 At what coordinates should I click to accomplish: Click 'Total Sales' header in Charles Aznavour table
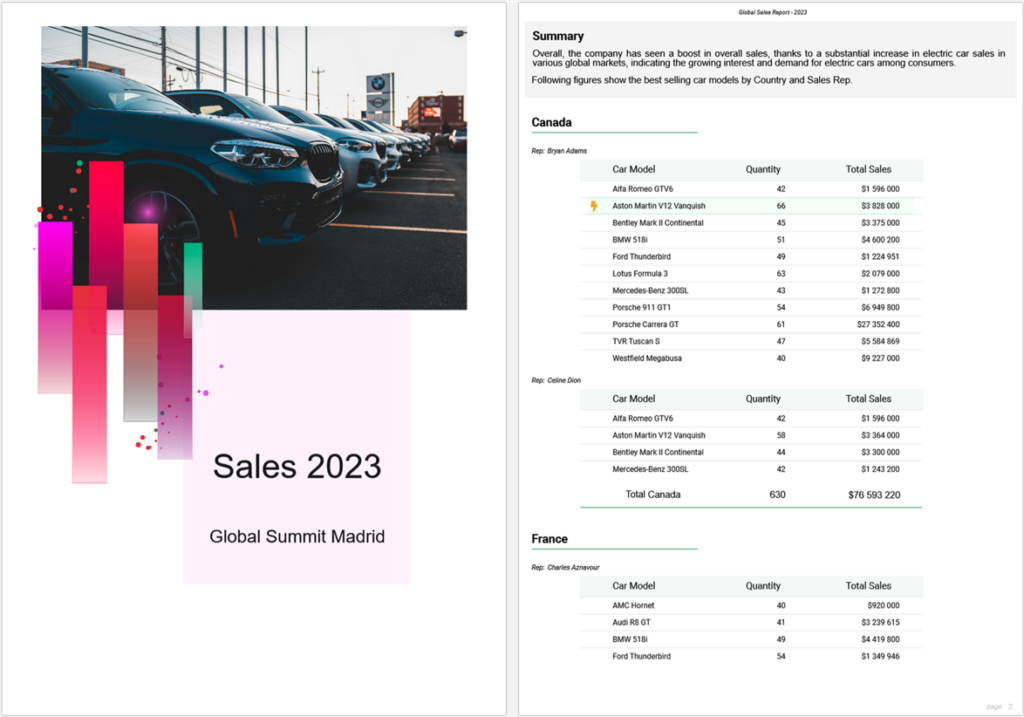[x=868, y=586]
